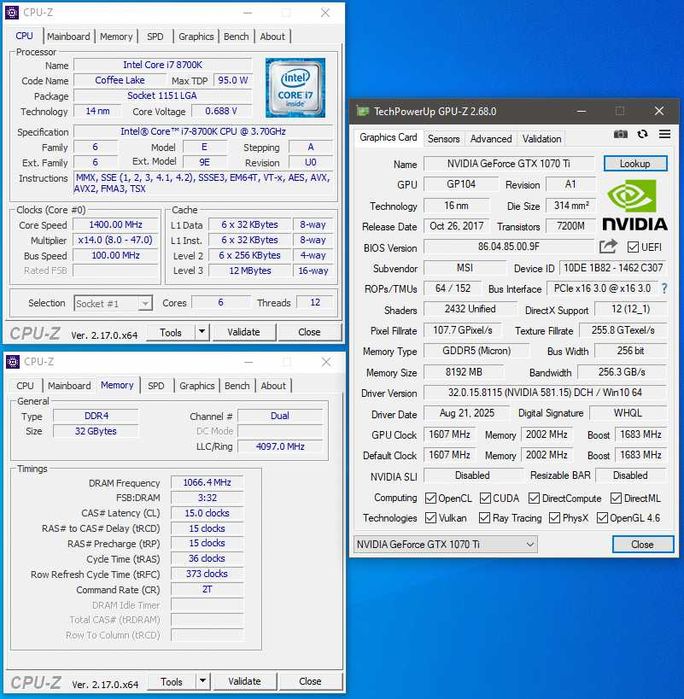Switch to Advanced tab in GPU-Z
684x699 pixels.
tap(491, 139)
